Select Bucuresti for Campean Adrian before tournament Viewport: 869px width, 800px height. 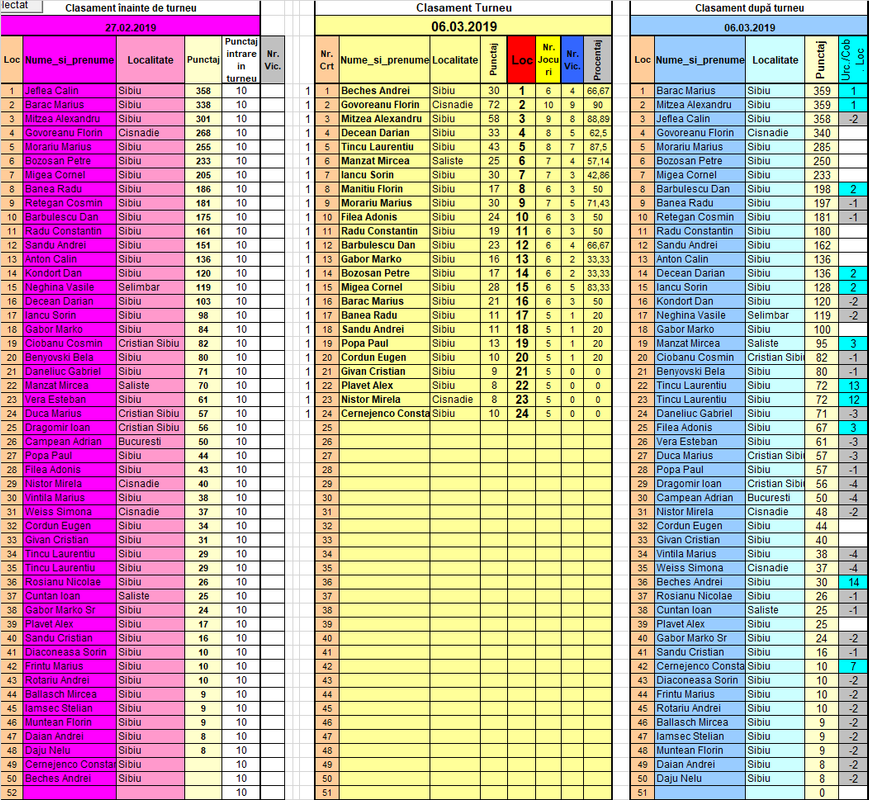[x=150, y=442]
